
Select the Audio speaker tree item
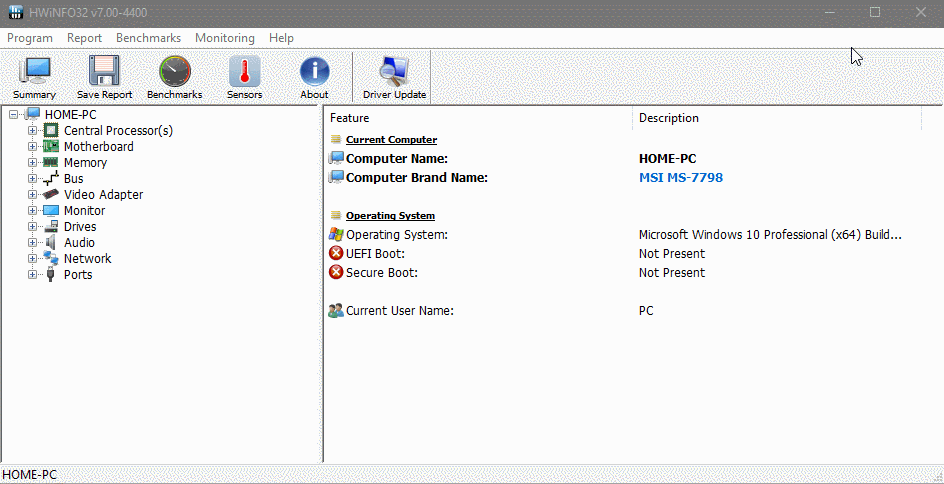pyautogui.click(x=70, y=243)
